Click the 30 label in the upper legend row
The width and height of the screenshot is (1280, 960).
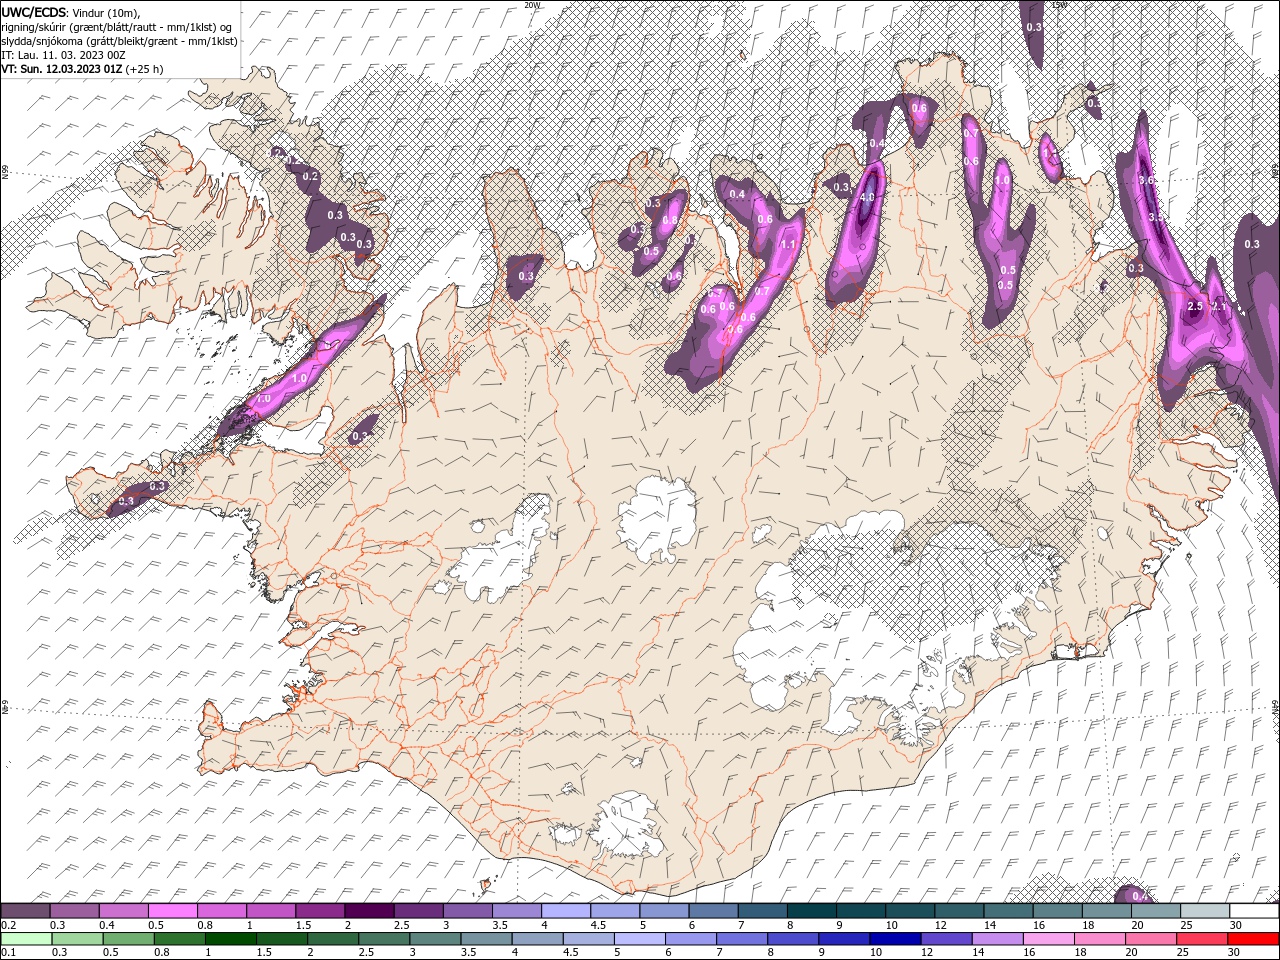[1236, 925]
